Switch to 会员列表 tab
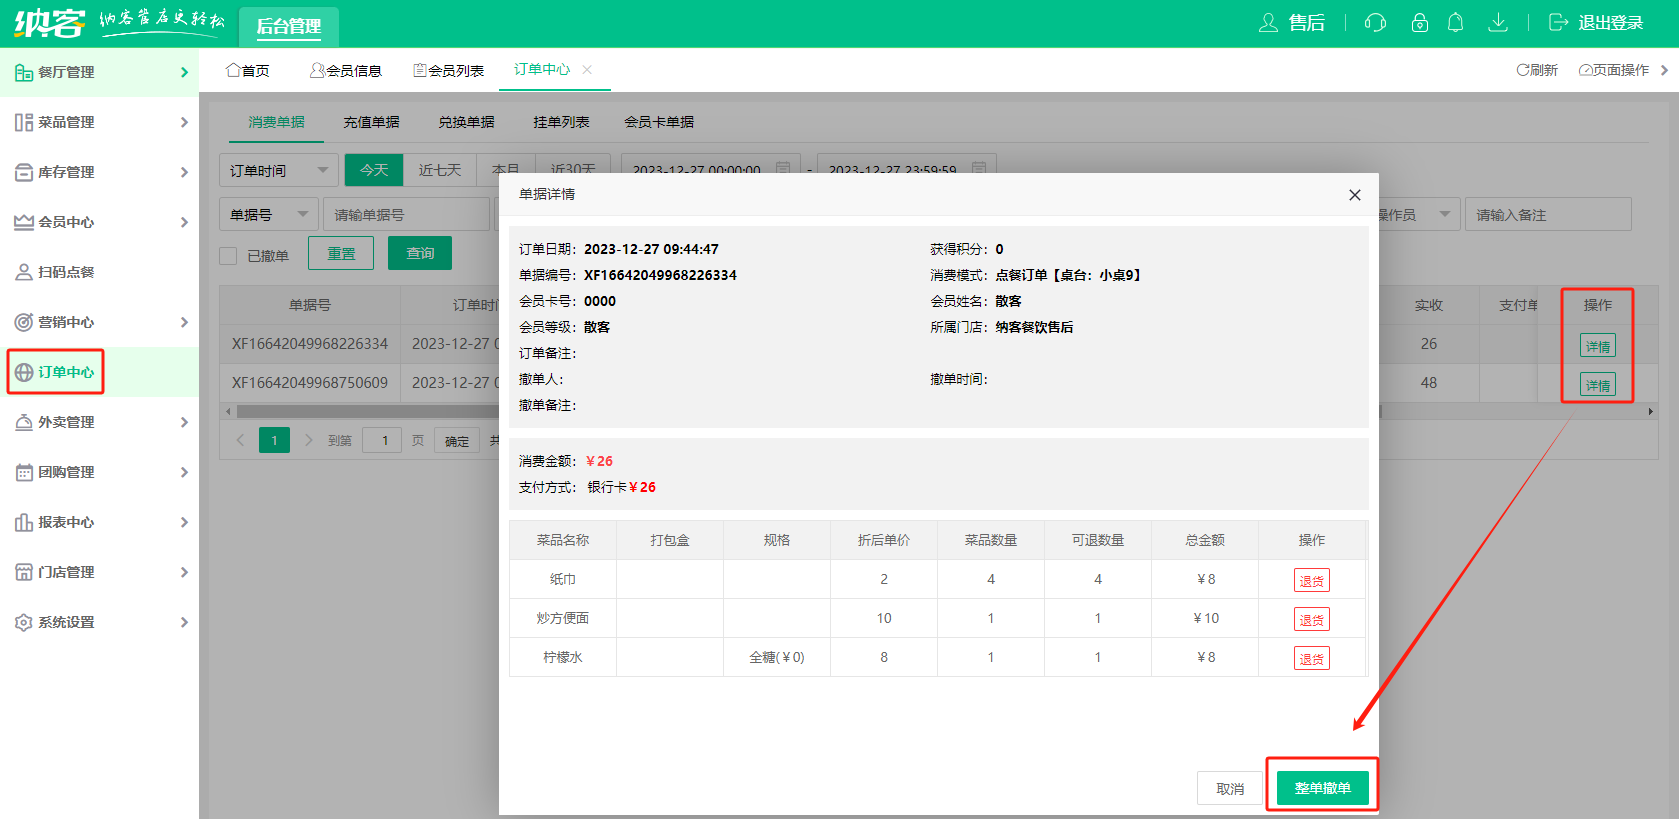 [x=448, y=70]
